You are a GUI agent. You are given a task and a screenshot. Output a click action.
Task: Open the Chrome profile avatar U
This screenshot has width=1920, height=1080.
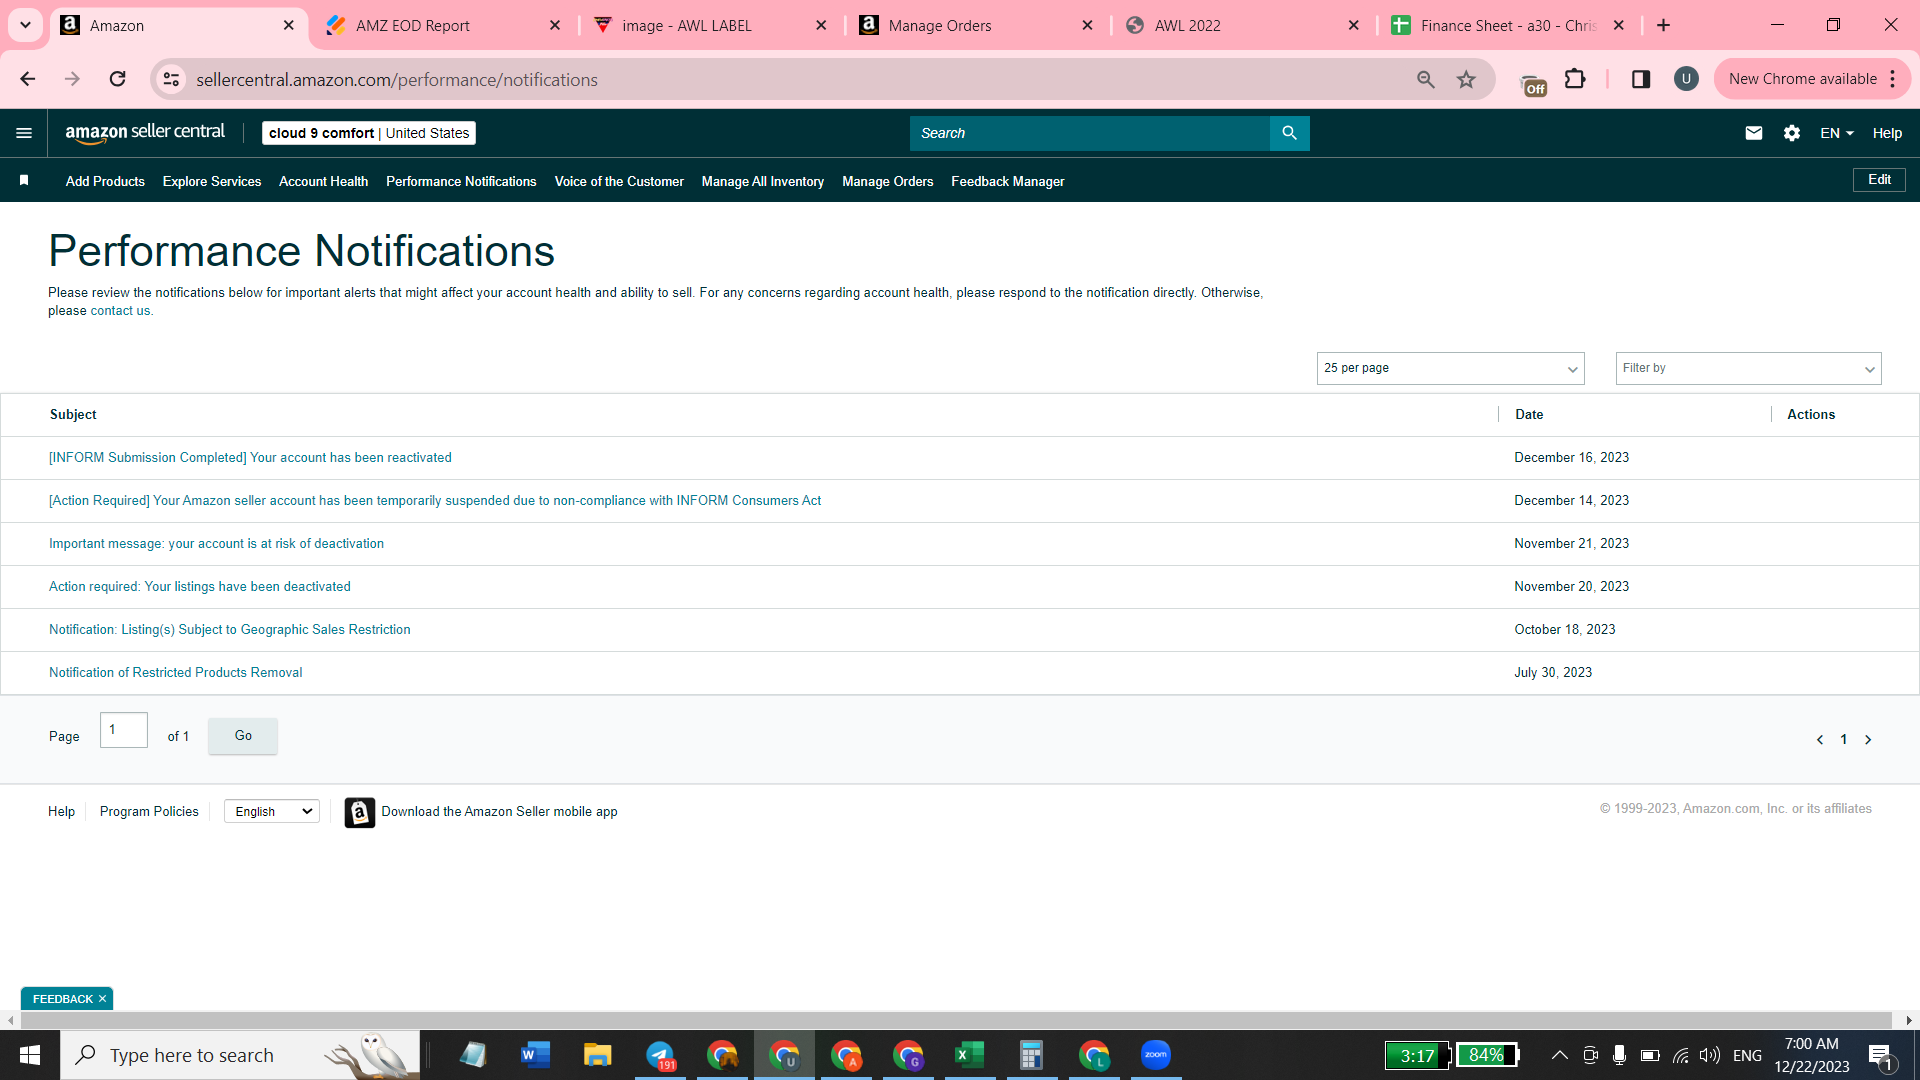point(1686,79)
